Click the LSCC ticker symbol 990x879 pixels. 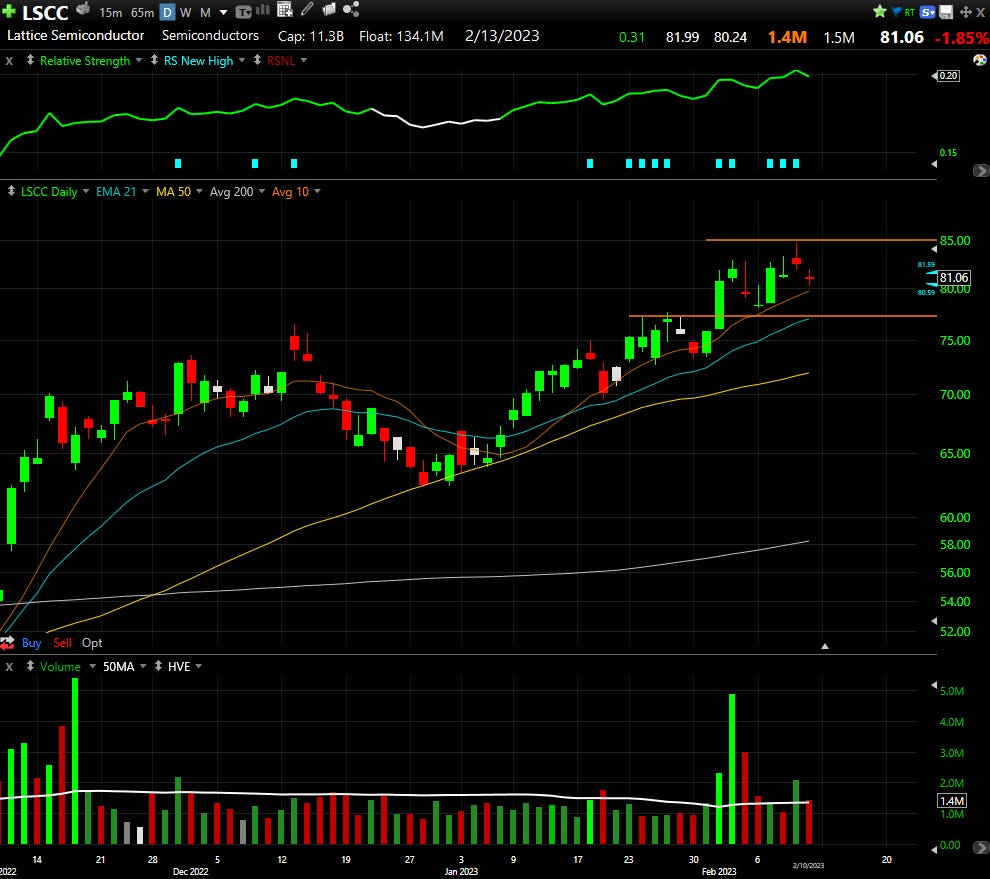pyautogui.click(x=45, y=12)
